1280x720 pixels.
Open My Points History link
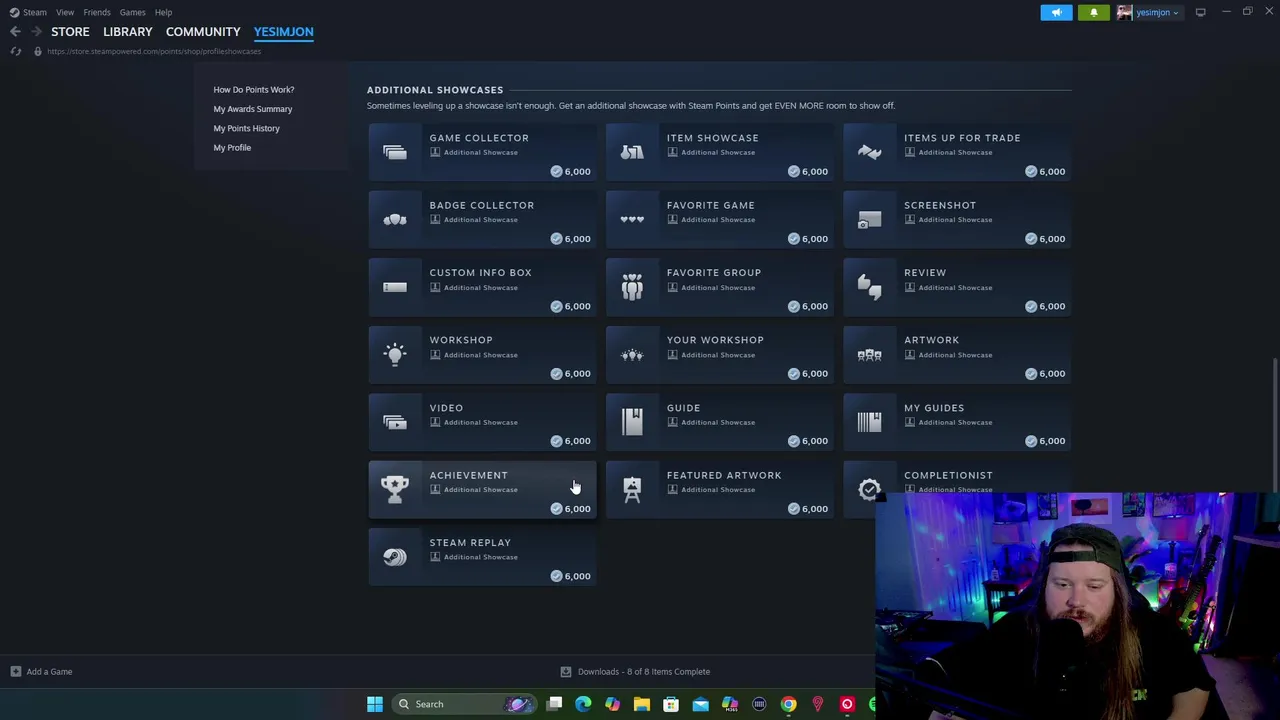pyautogui.click(x=246, y=128)
